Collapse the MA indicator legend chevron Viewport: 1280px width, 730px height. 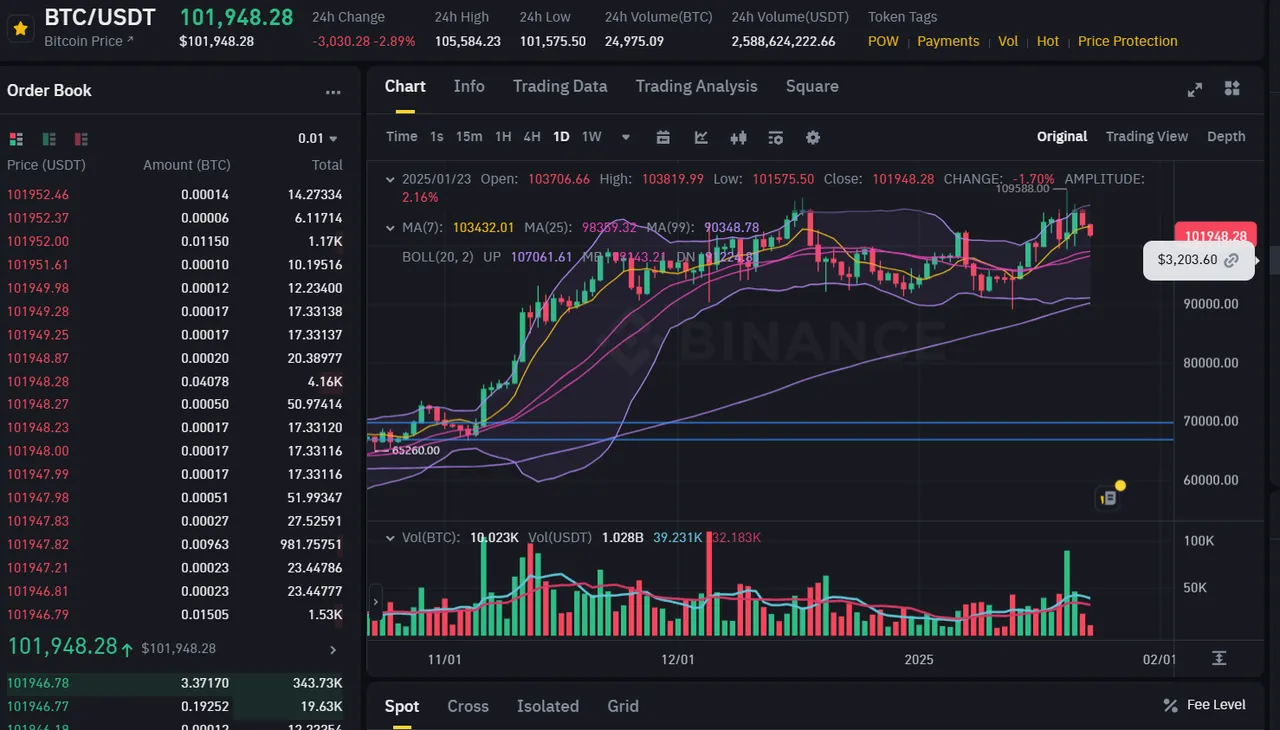tap(390, 228)
